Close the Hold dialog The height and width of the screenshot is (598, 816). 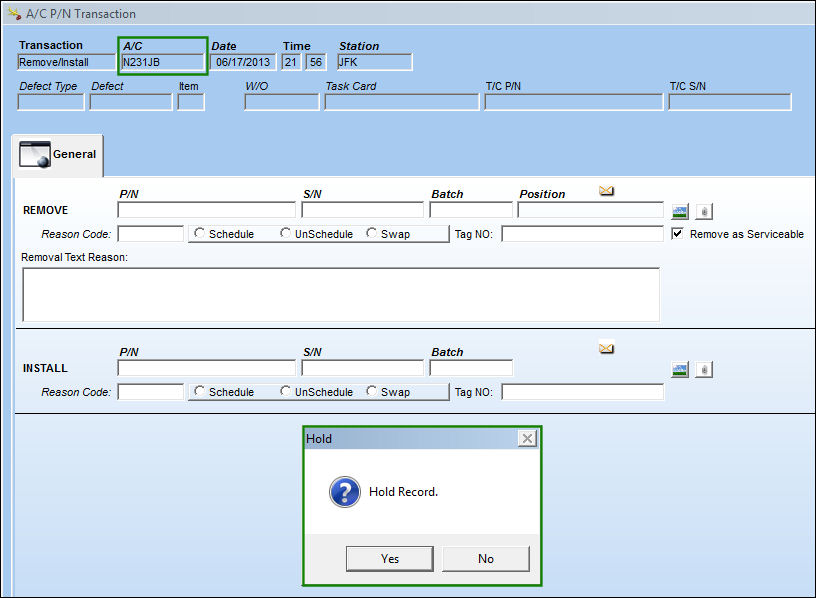527,439
